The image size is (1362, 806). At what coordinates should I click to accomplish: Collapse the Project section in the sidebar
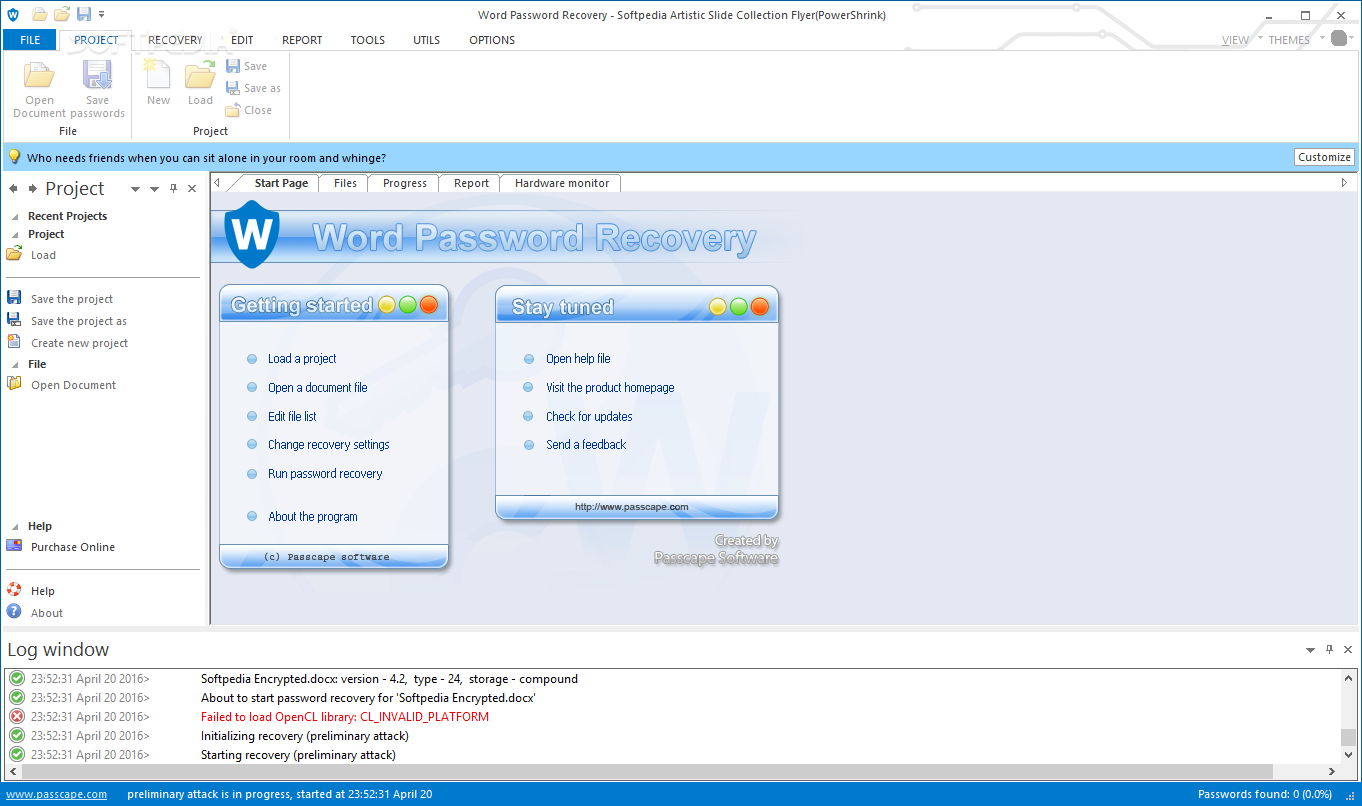click(15, 234)
